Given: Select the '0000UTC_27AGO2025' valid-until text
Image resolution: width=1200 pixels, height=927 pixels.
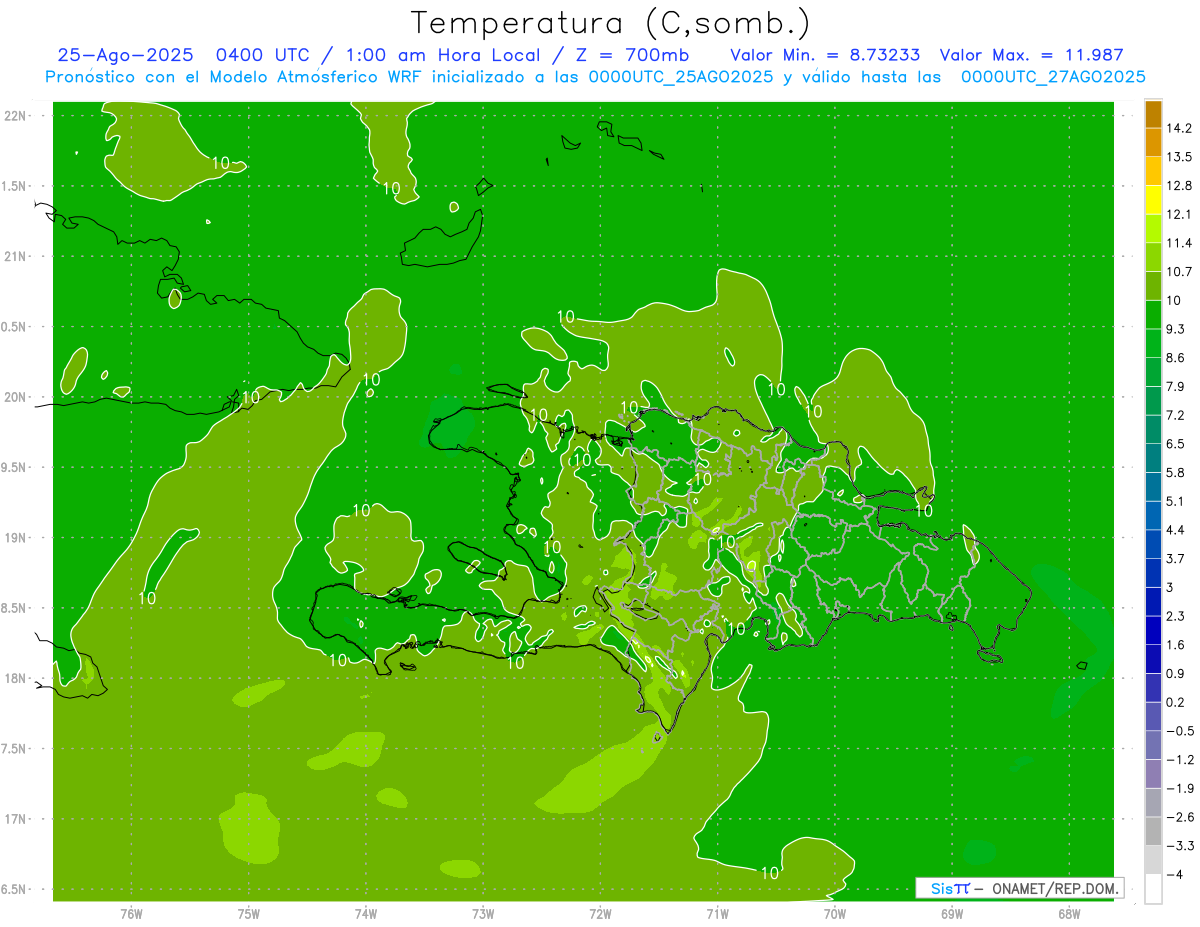Looking at the screenshot, I should (x=1053, y=77).
